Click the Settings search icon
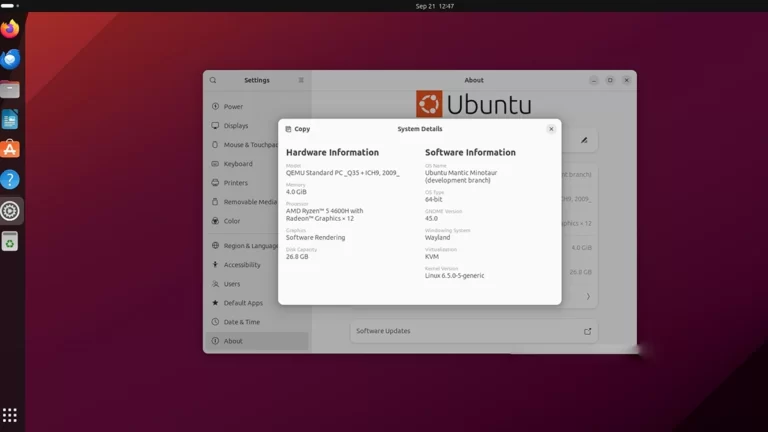 coord(213,80)
